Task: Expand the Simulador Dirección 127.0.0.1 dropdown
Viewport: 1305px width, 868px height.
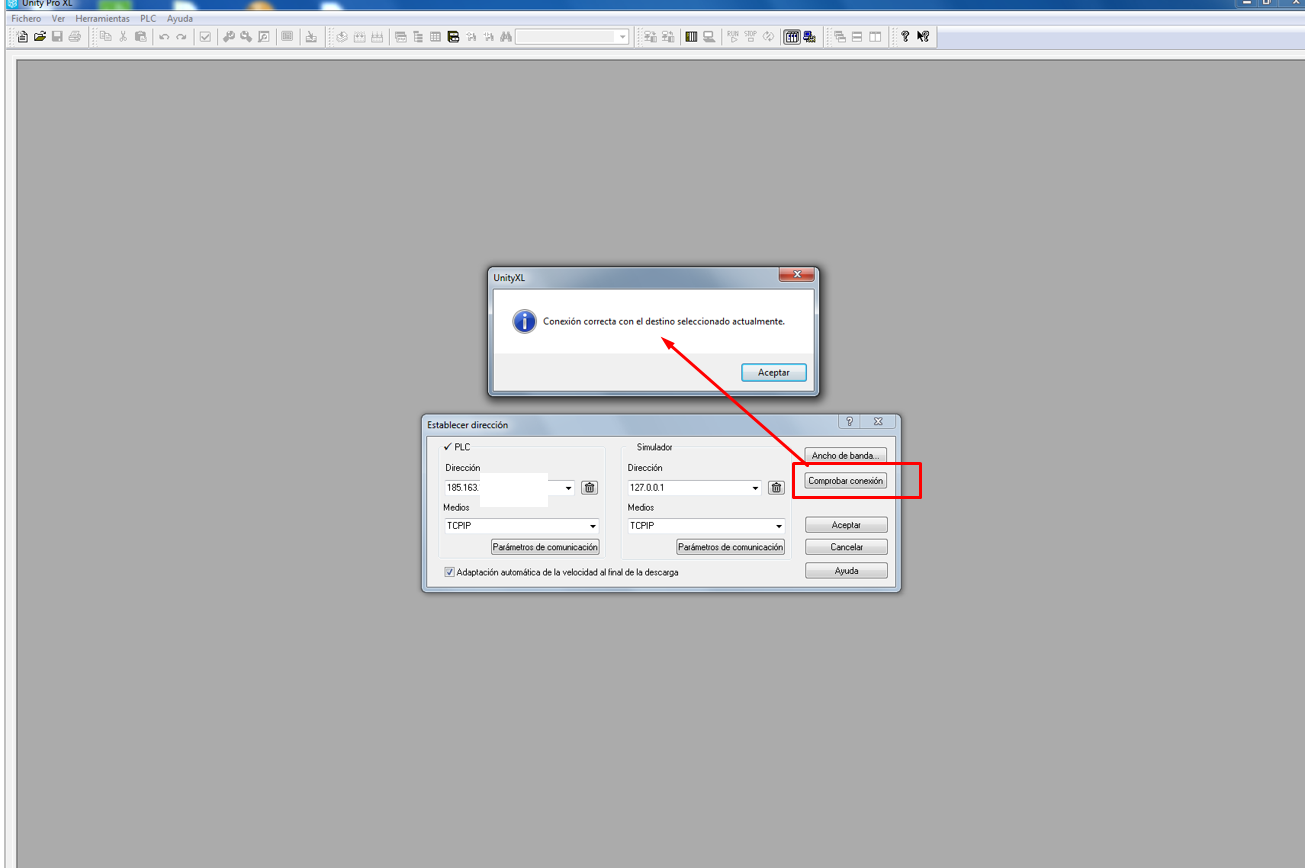Action: (x=755, y=488)
